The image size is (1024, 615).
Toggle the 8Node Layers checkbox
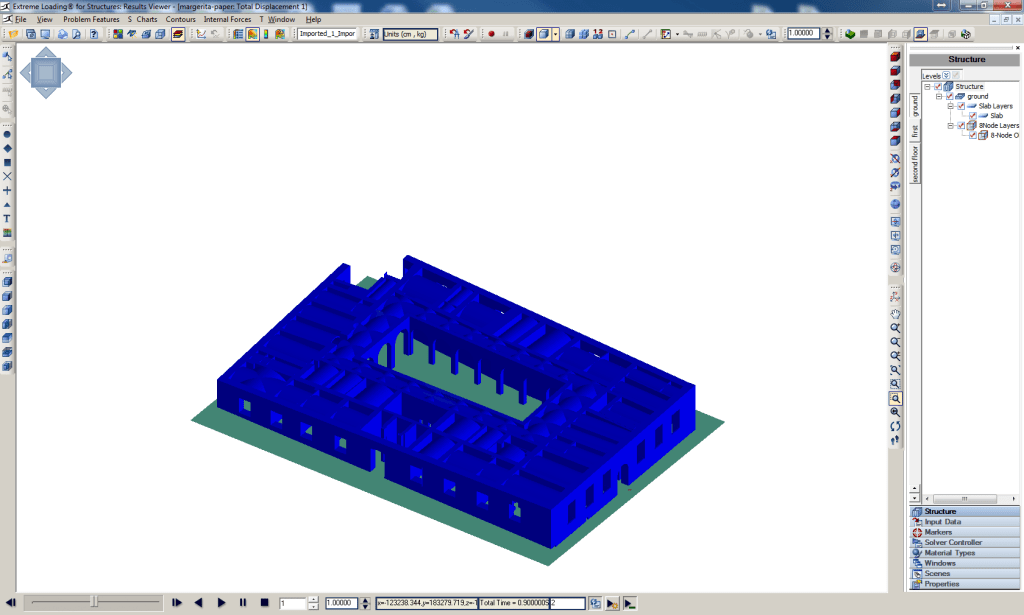[x=961, y=126]
